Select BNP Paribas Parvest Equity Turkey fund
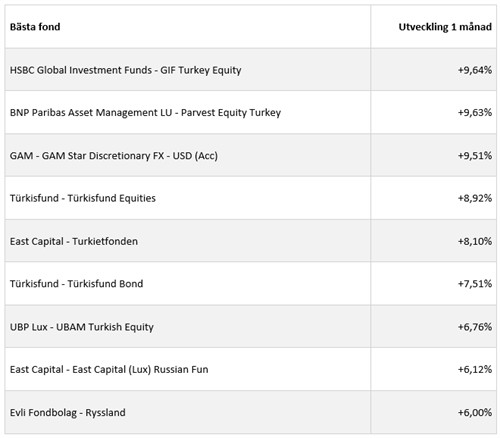 [x=145, y=113]
